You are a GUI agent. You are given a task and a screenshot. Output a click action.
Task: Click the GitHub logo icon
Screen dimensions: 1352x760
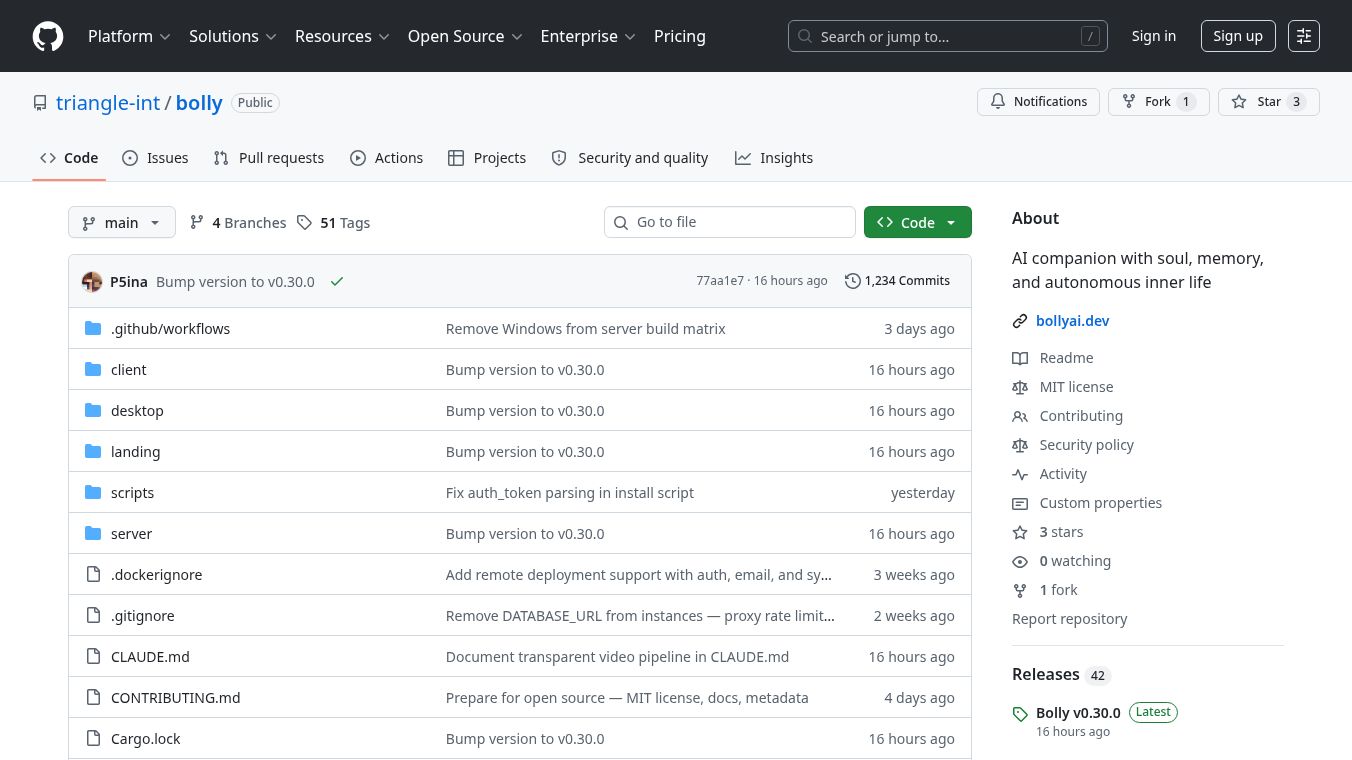tap(48, 36)
